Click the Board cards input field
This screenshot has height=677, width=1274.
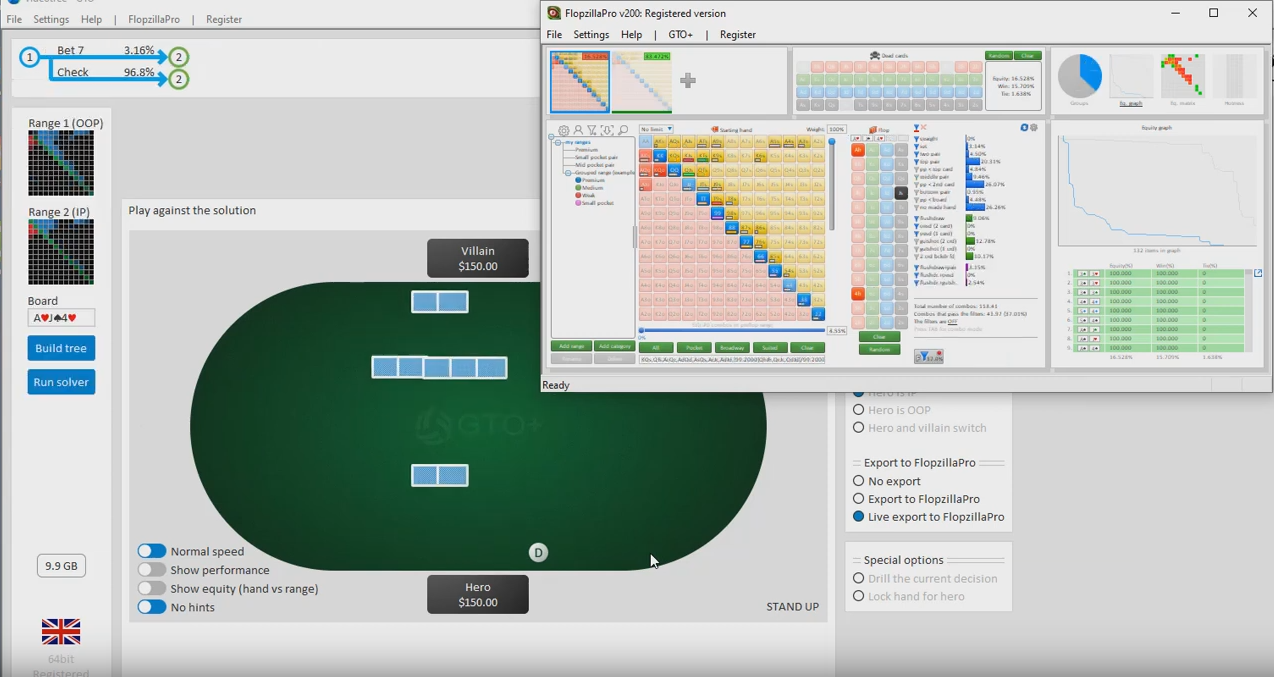(61, 318)
